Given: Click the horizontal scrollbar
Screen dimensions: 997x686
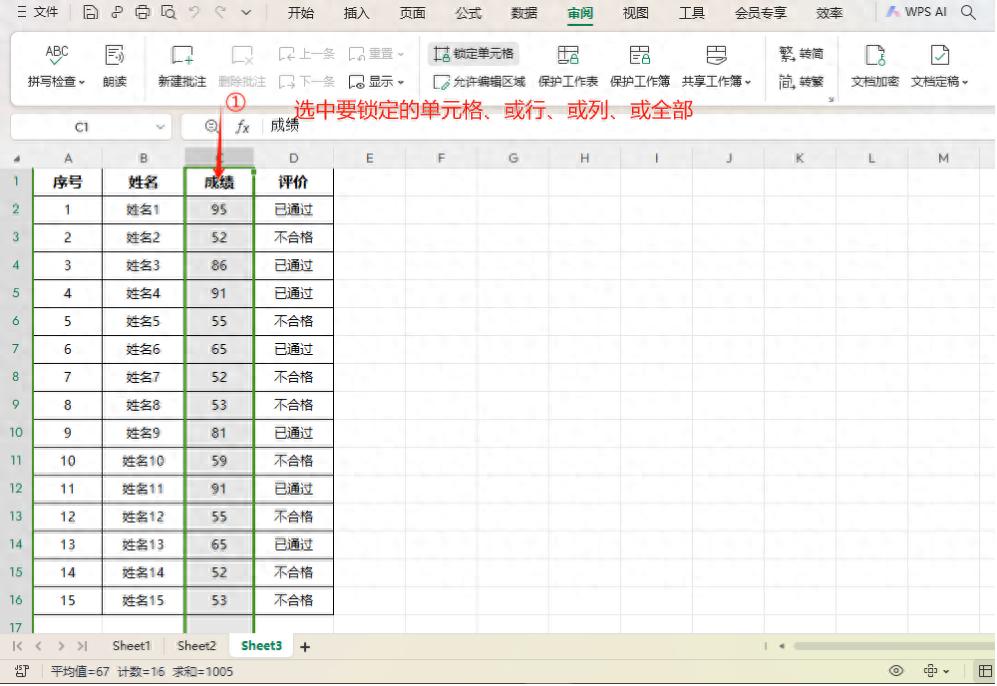Looking at the screenshot, I should pos(893,646).
